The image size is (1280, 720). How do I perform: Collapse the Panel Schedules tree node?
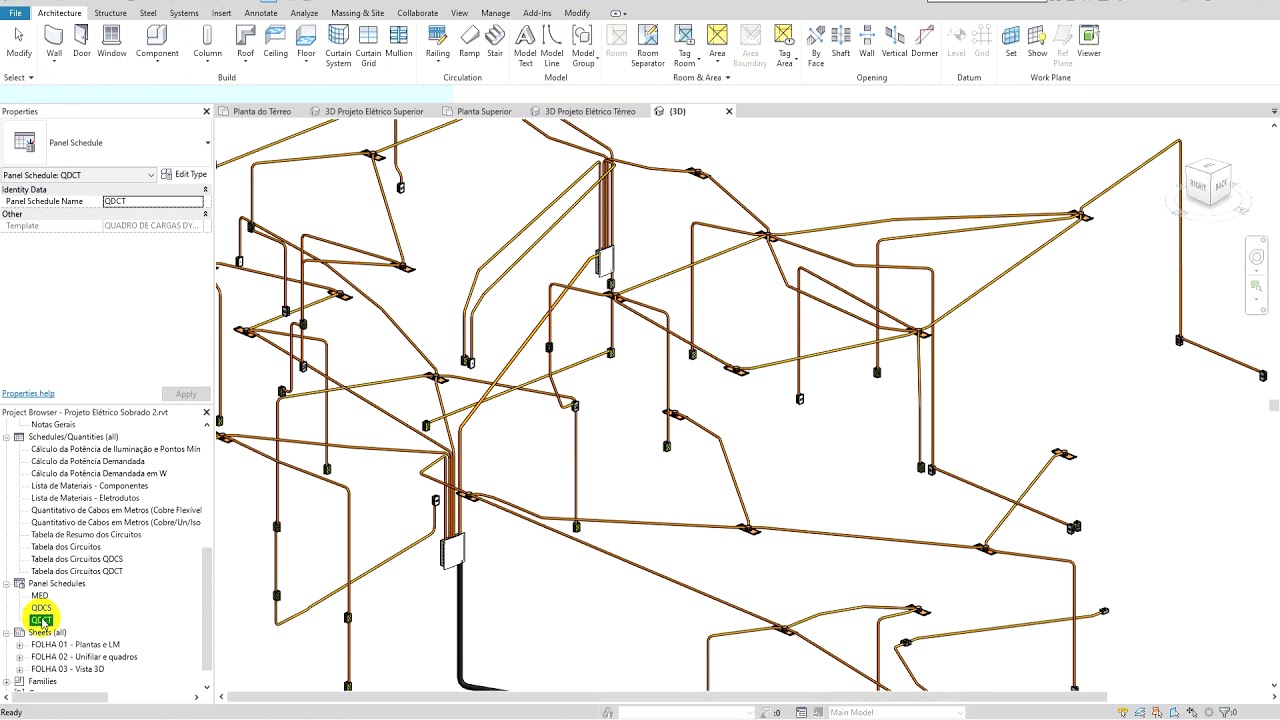click(7, 583)
